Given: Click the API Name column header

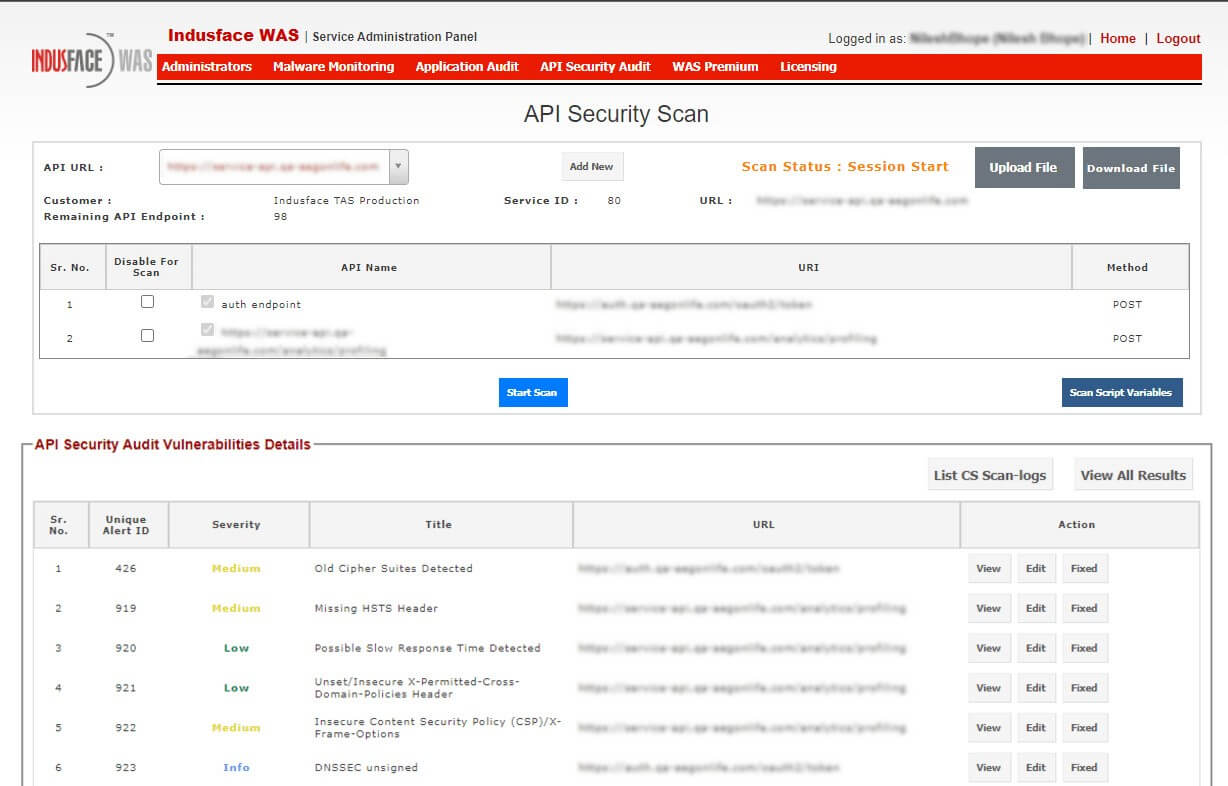Looking at the screenshot, I should point(369,268).
